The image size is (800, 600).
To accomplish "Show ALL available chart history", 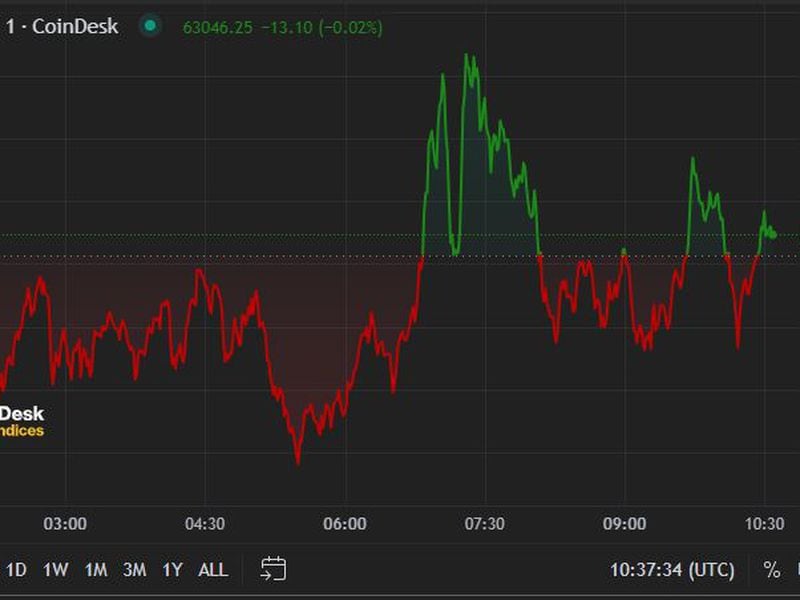I will (x=212, y=570).
